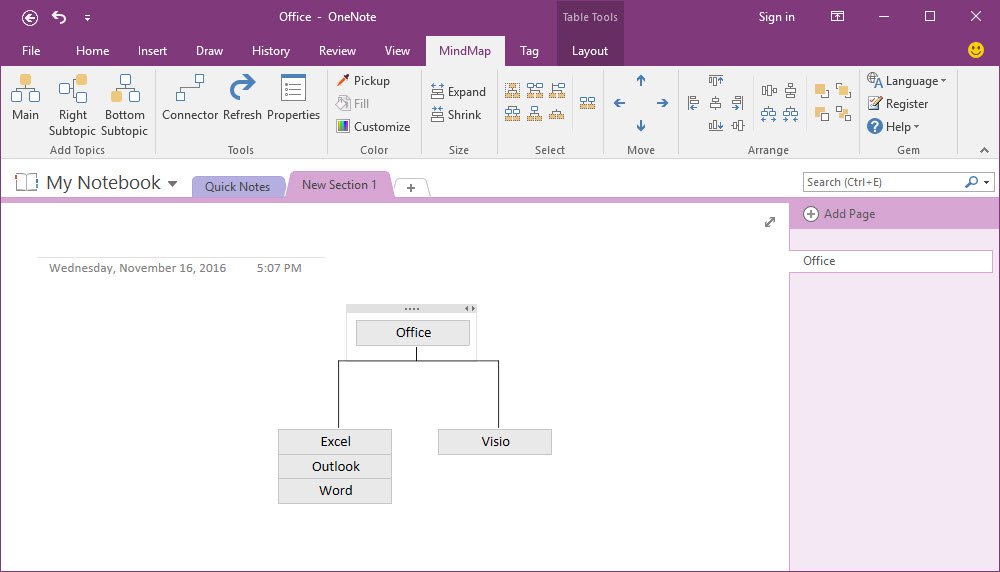Go back with the back arrow

click(x=29, y=17)
